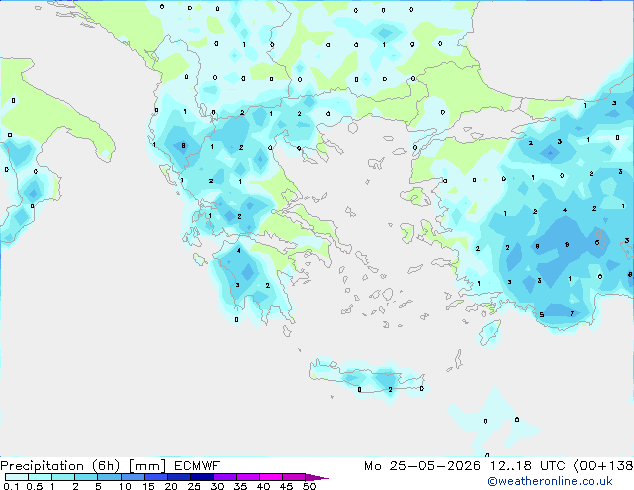Click the '35' legend scale label

click(240, 486)
